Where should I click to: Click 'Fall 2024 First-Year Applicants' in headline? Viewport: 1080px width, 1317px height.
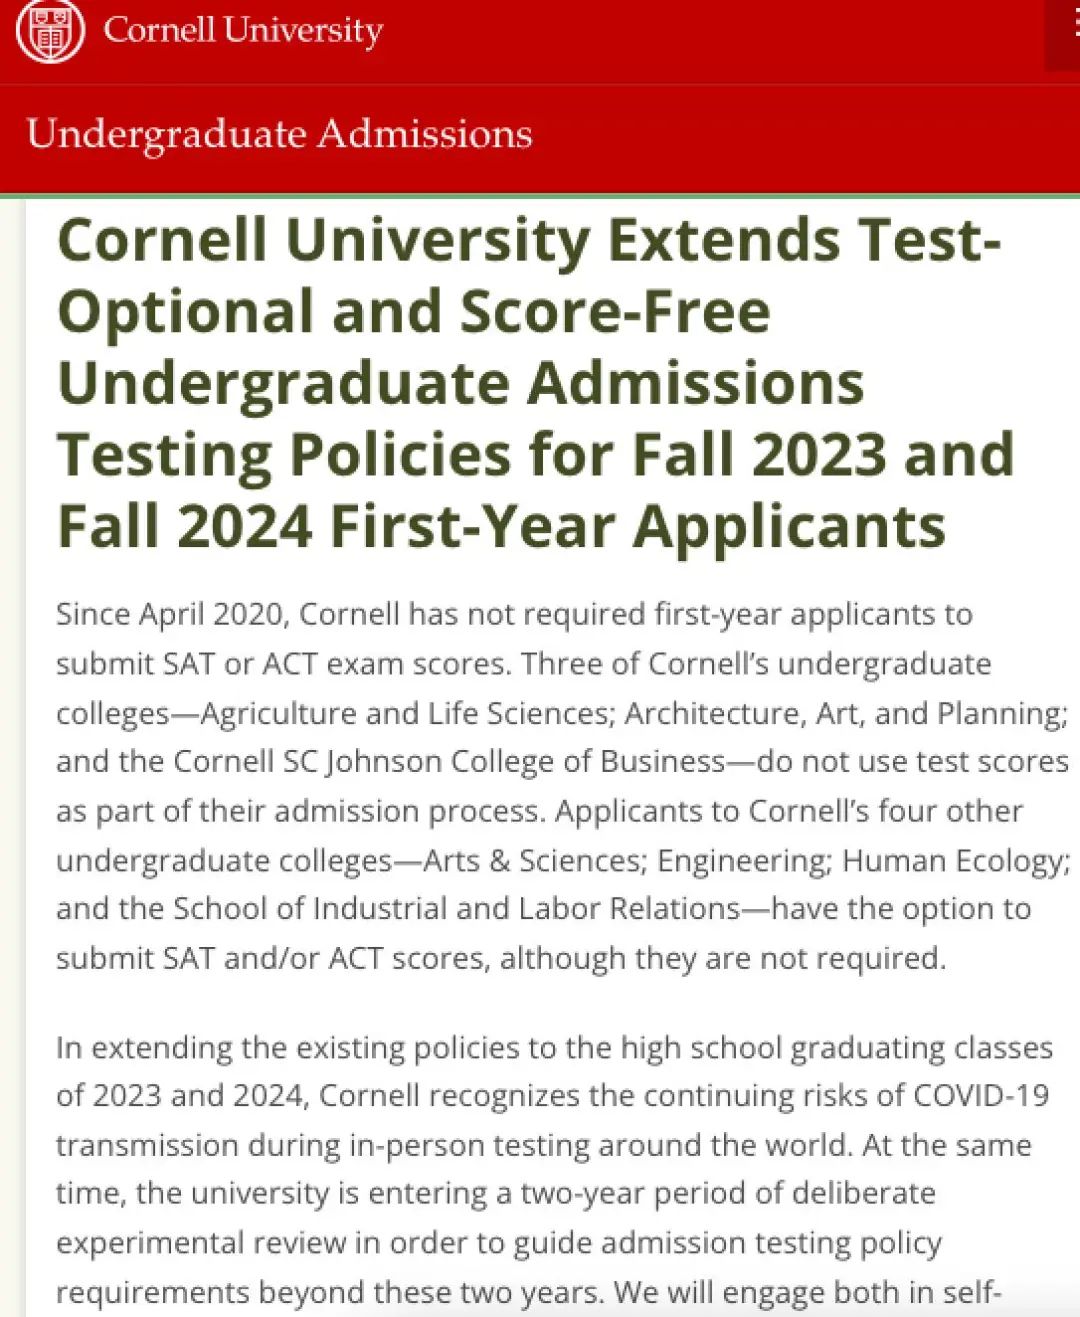point(501,526)
